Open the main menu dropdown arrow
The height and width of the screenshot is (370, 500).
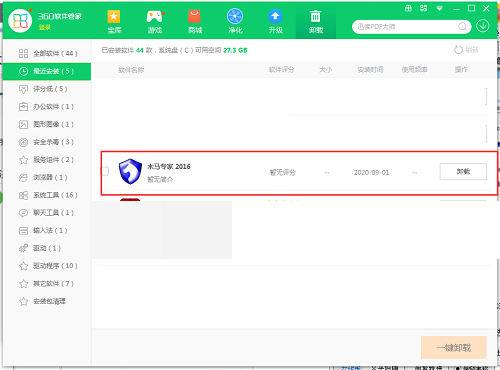tap(439, 9)
